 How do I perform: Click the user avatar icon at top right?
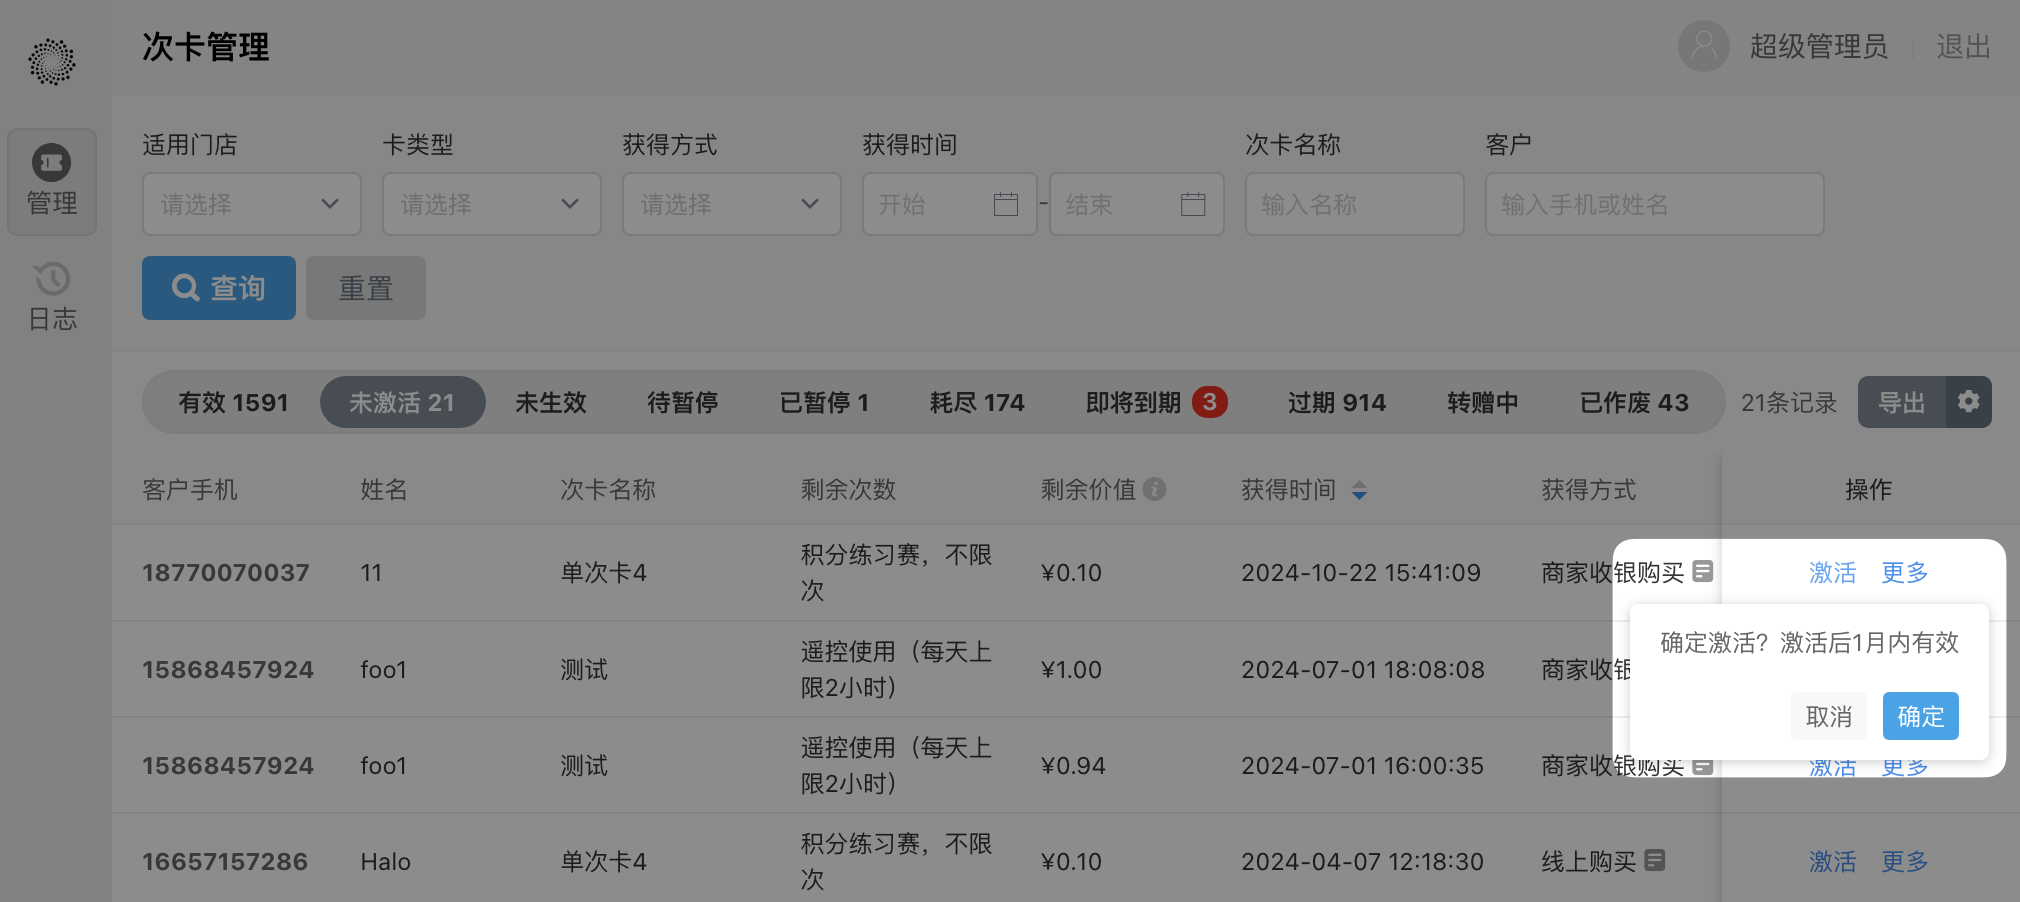coord(1703,46)
